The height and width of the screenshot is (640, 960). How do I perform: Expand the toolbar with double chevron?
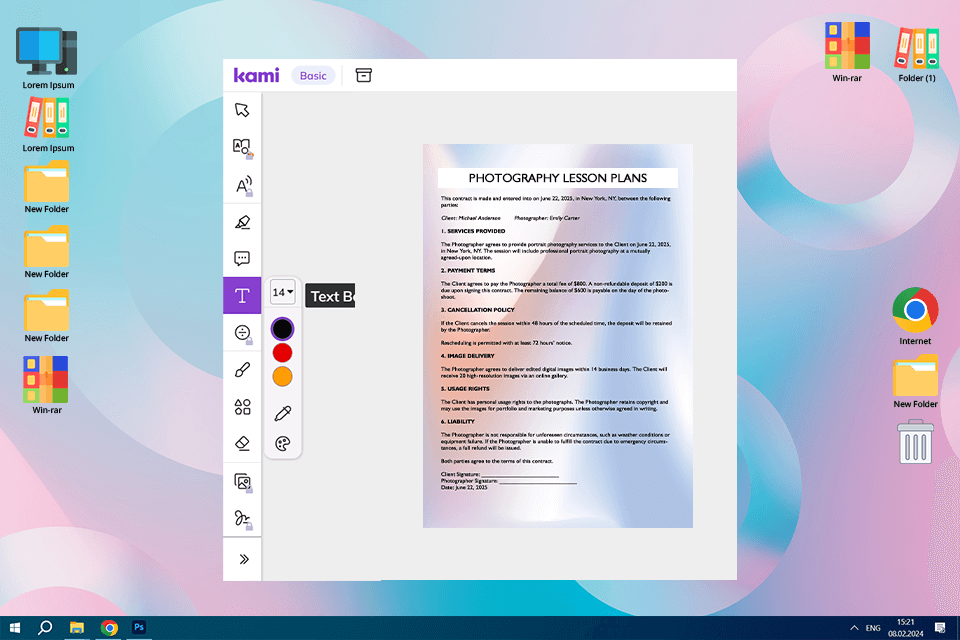point(244,559)
